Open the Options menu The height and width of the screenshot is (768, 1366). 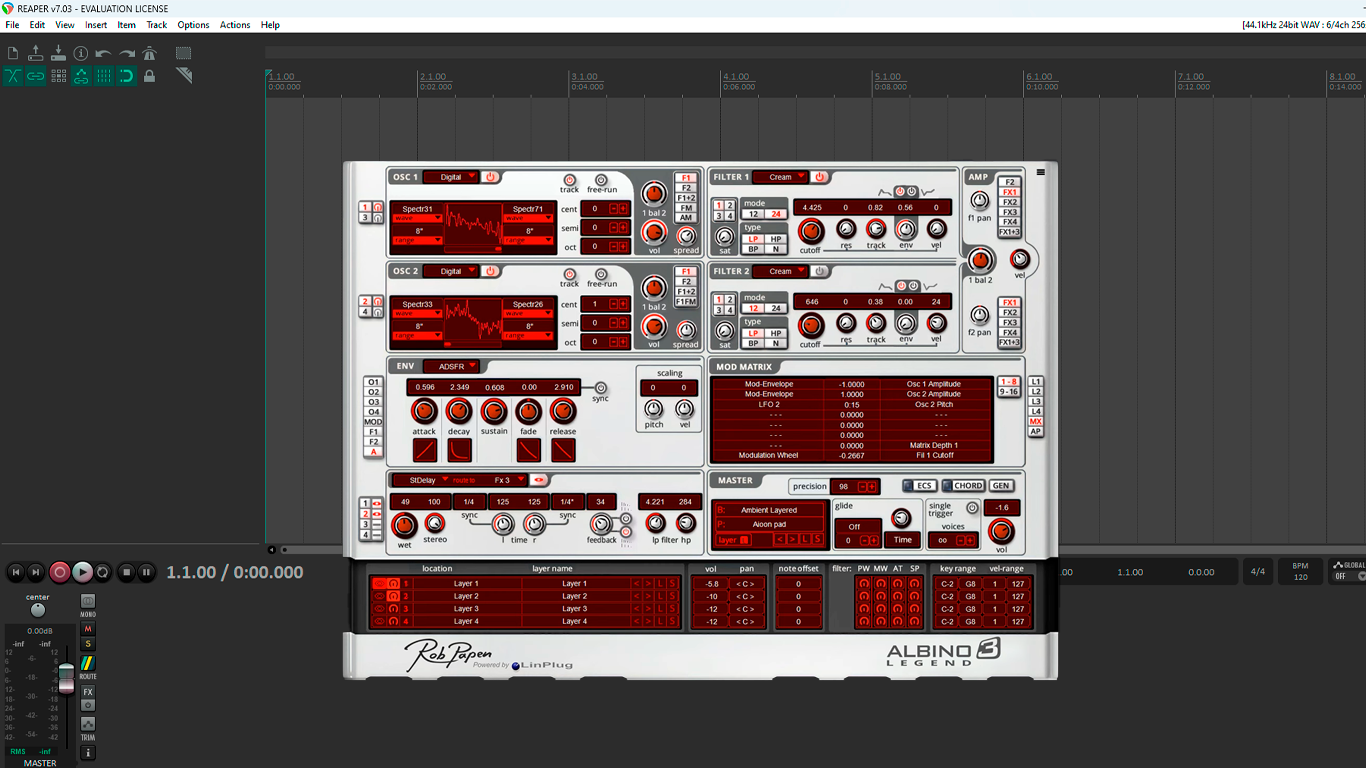[x=193, y=25]
